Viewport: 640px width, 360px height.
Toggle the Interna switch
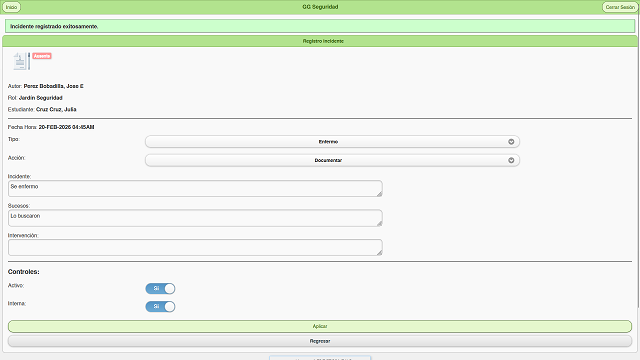(x=160, y=307)
